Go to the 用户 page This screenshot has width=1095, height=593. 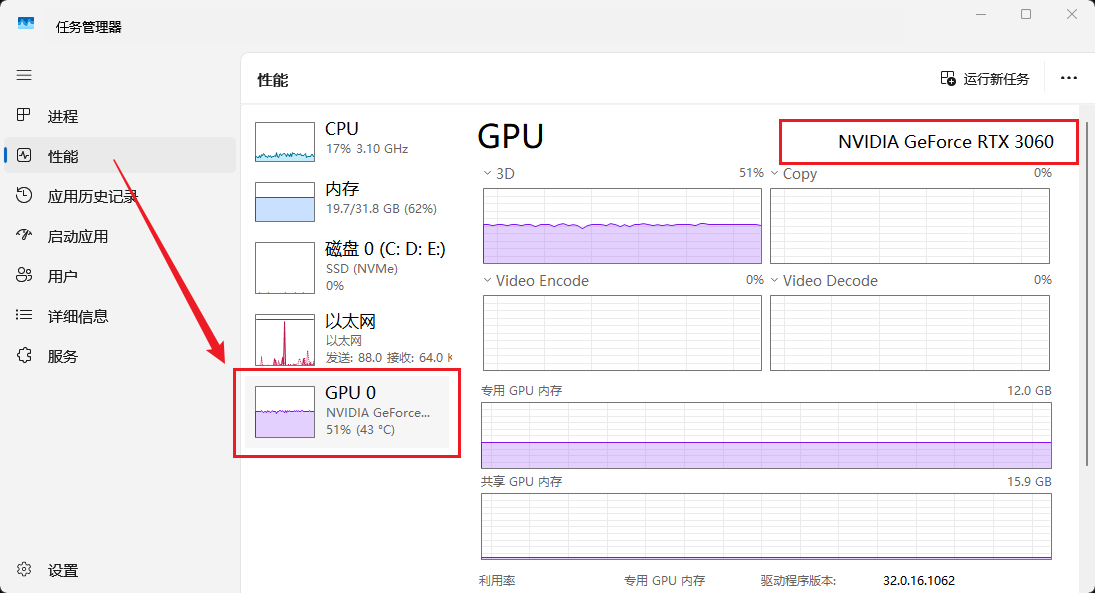63,277
